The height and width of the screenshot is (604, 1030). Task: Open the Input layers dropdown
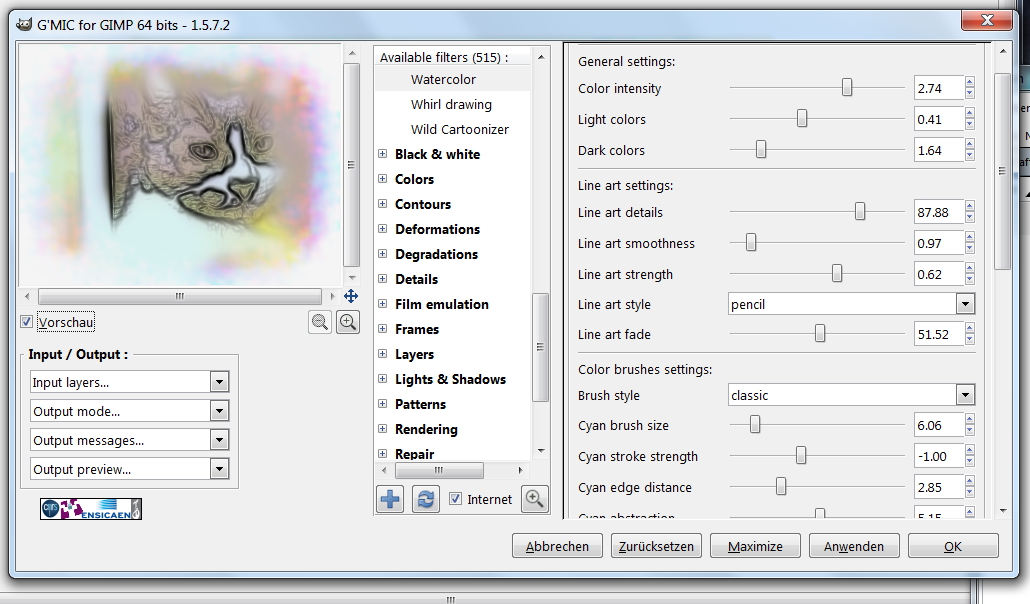pyautogui.click(x=219, y=382)
